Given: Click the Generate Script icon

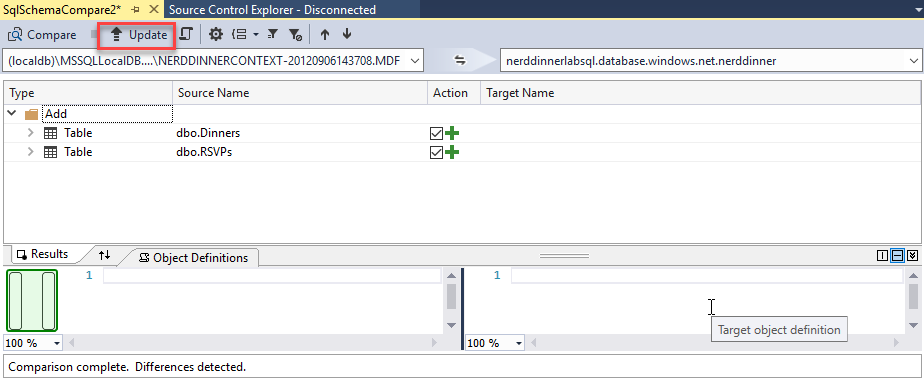Looking at the screenshot, I should (x=186, y=35).
